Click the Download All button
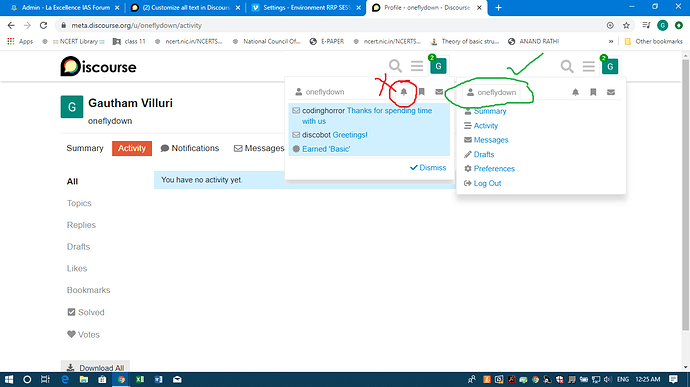 (x=95, y=368)
